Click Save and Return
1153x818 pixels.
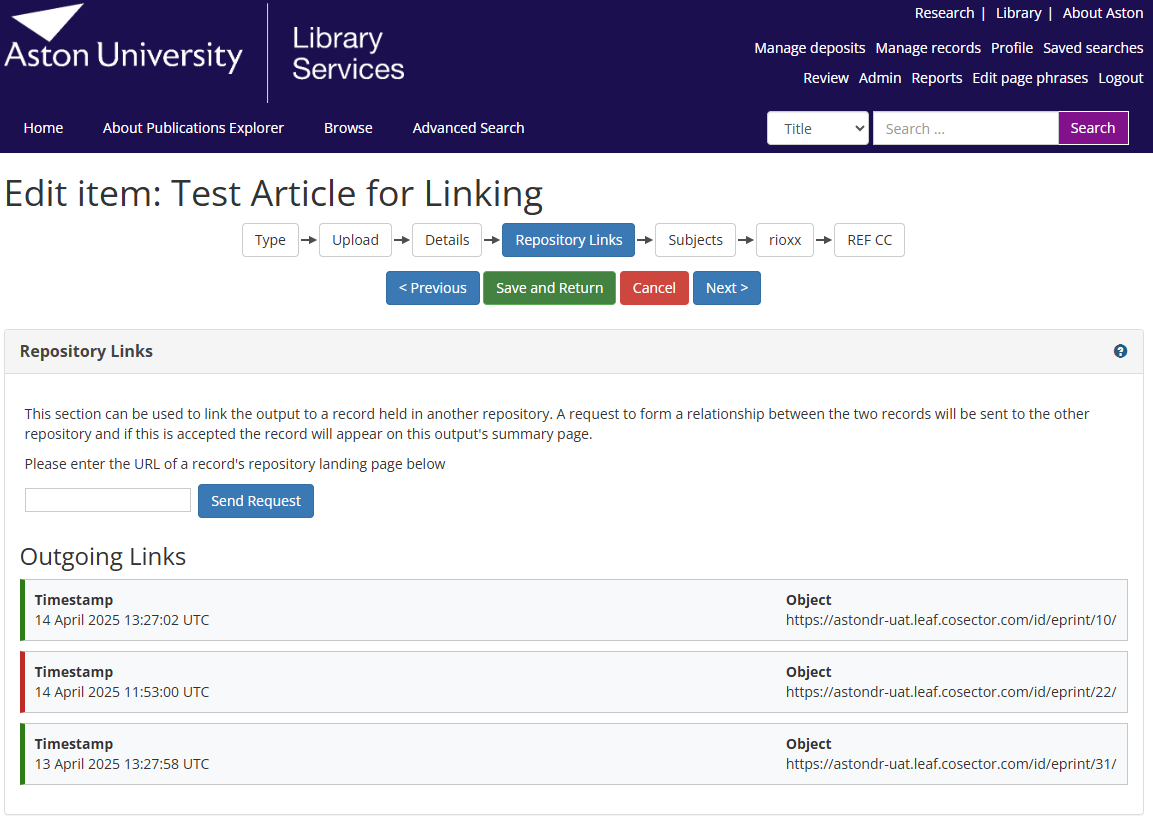[549, 288]
